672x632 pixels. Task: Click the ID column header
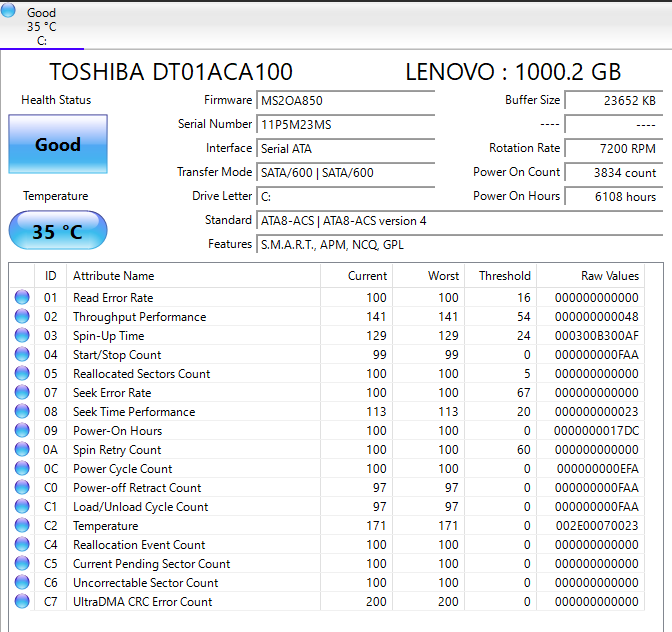coord(51,276)
